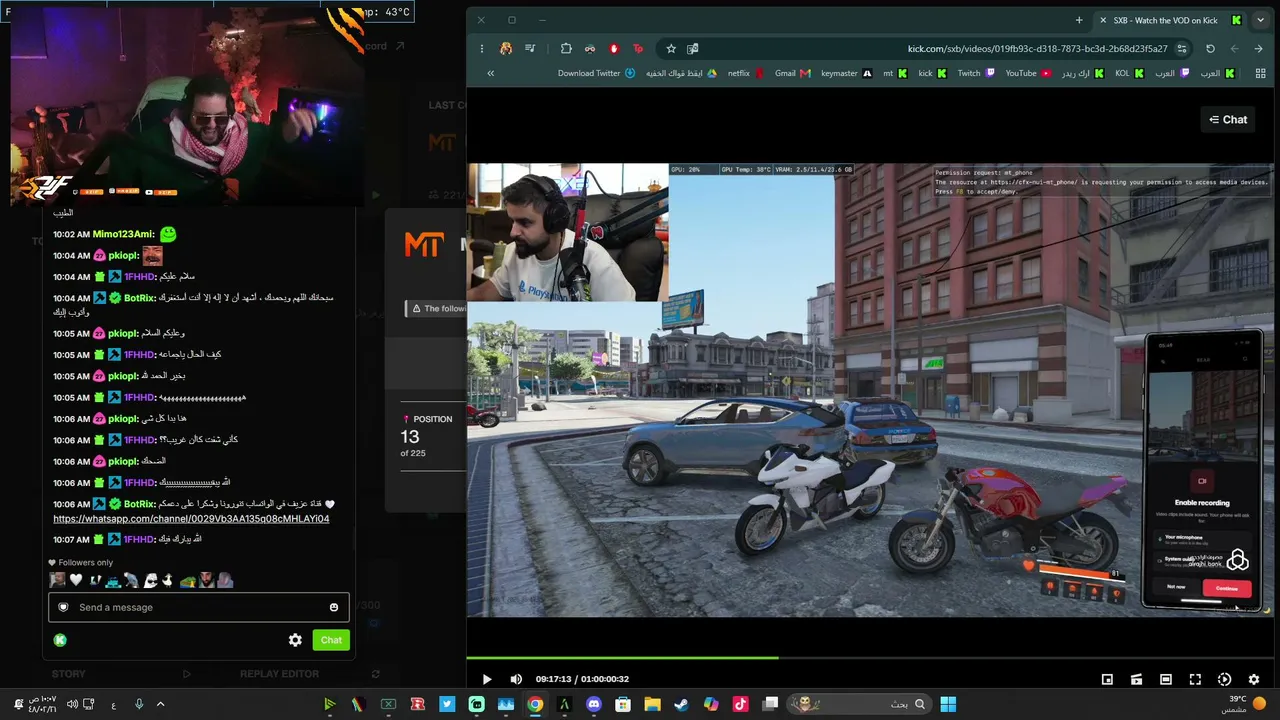Open the keymaster bookmark
This screenshot has width=1280, height=720.
point(846,73)
